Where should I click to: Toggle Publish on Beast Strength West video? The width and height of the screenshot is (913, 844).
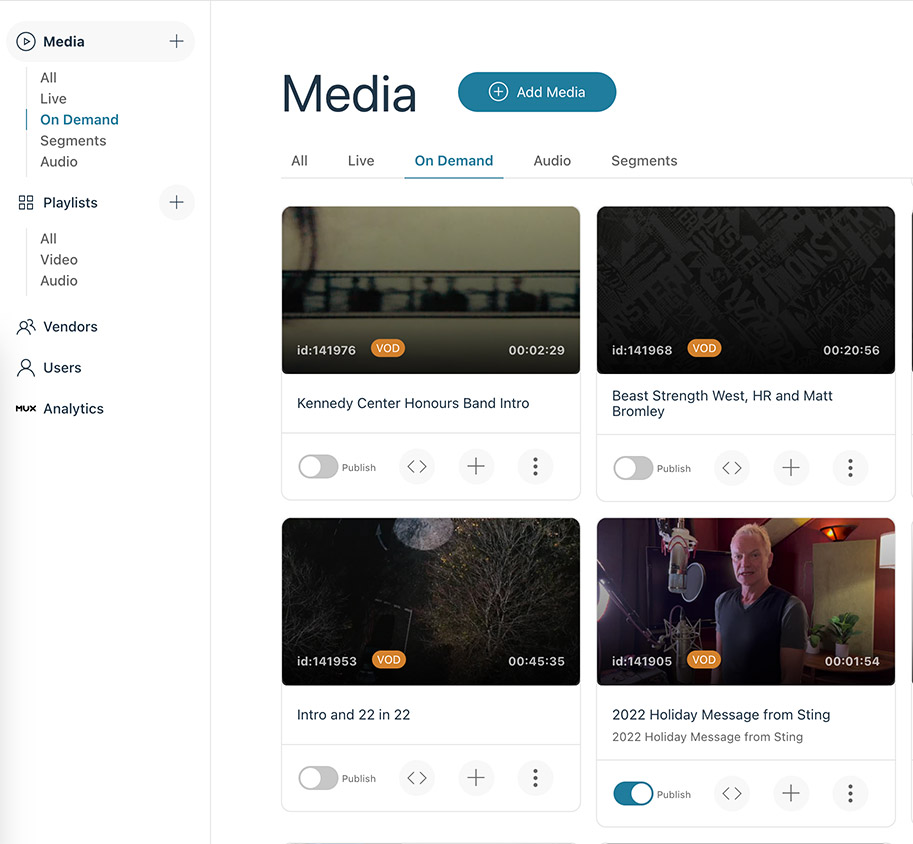click(633, 468)
